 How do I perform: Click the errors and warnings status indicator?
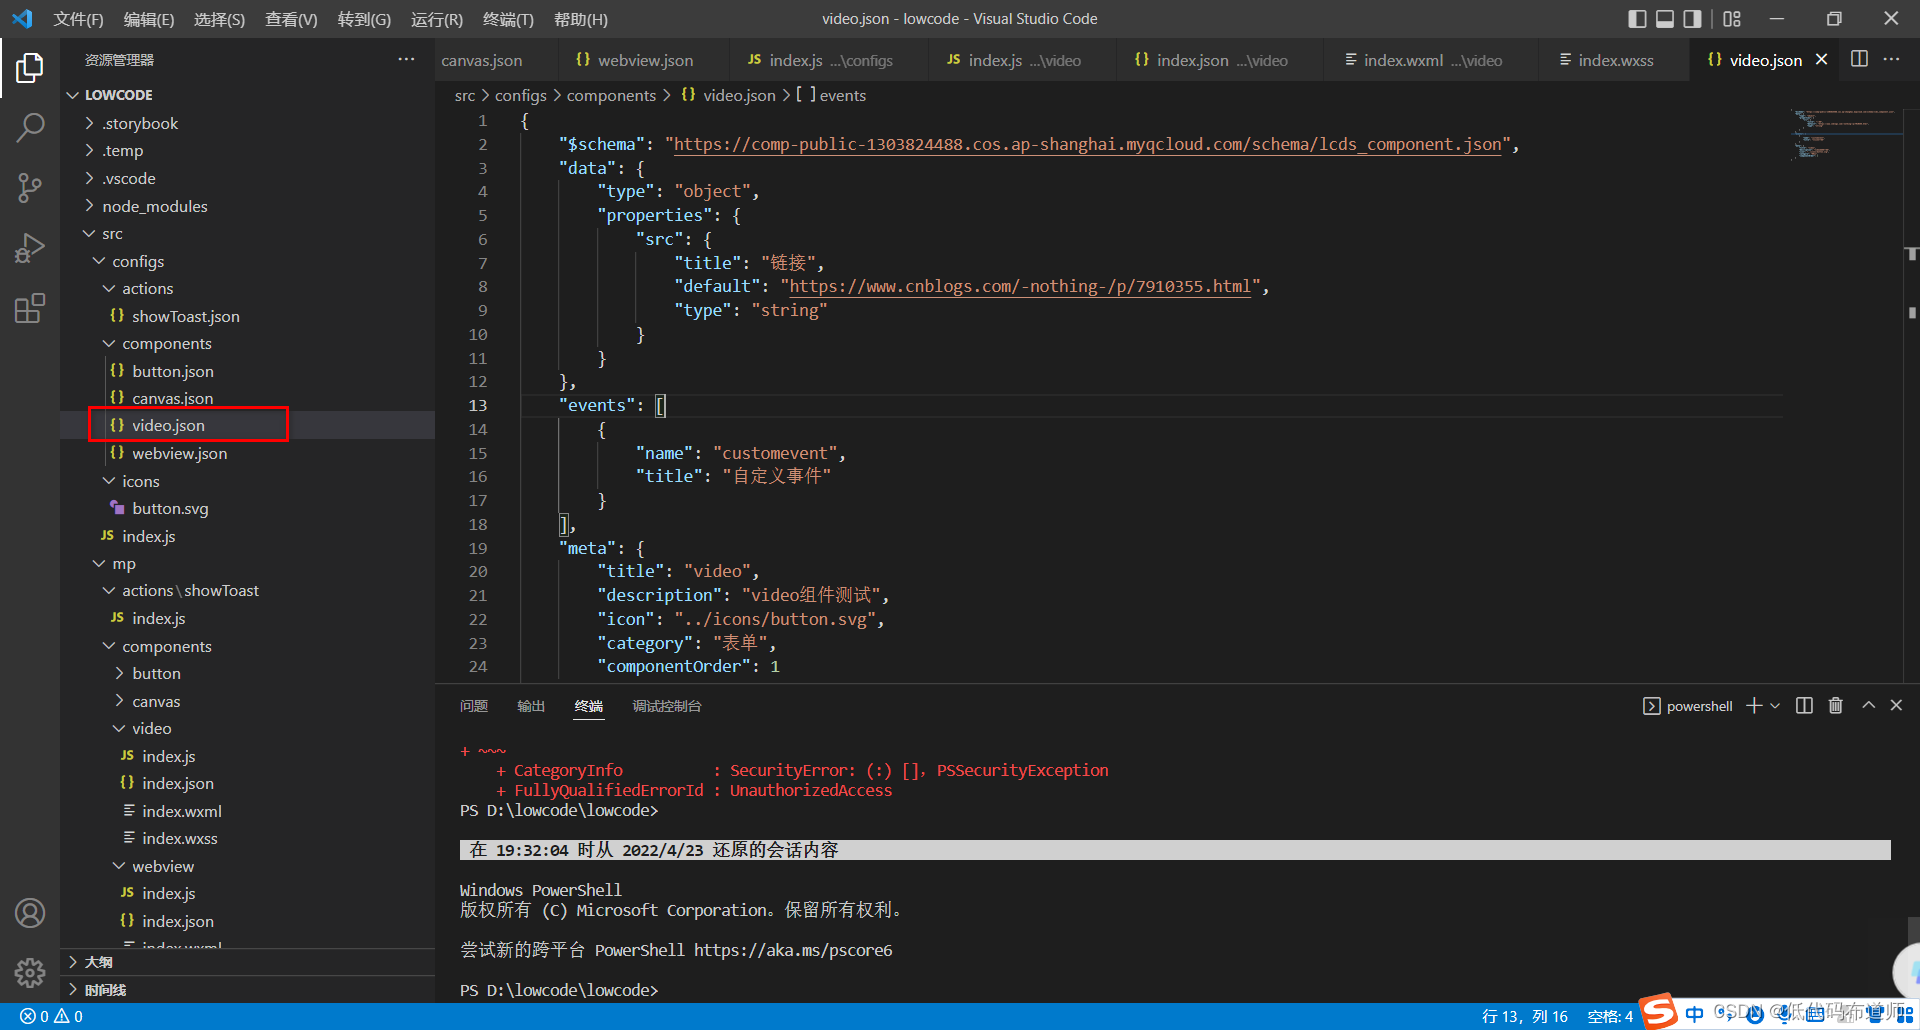pyautogui.click(x=52, y=1016)
